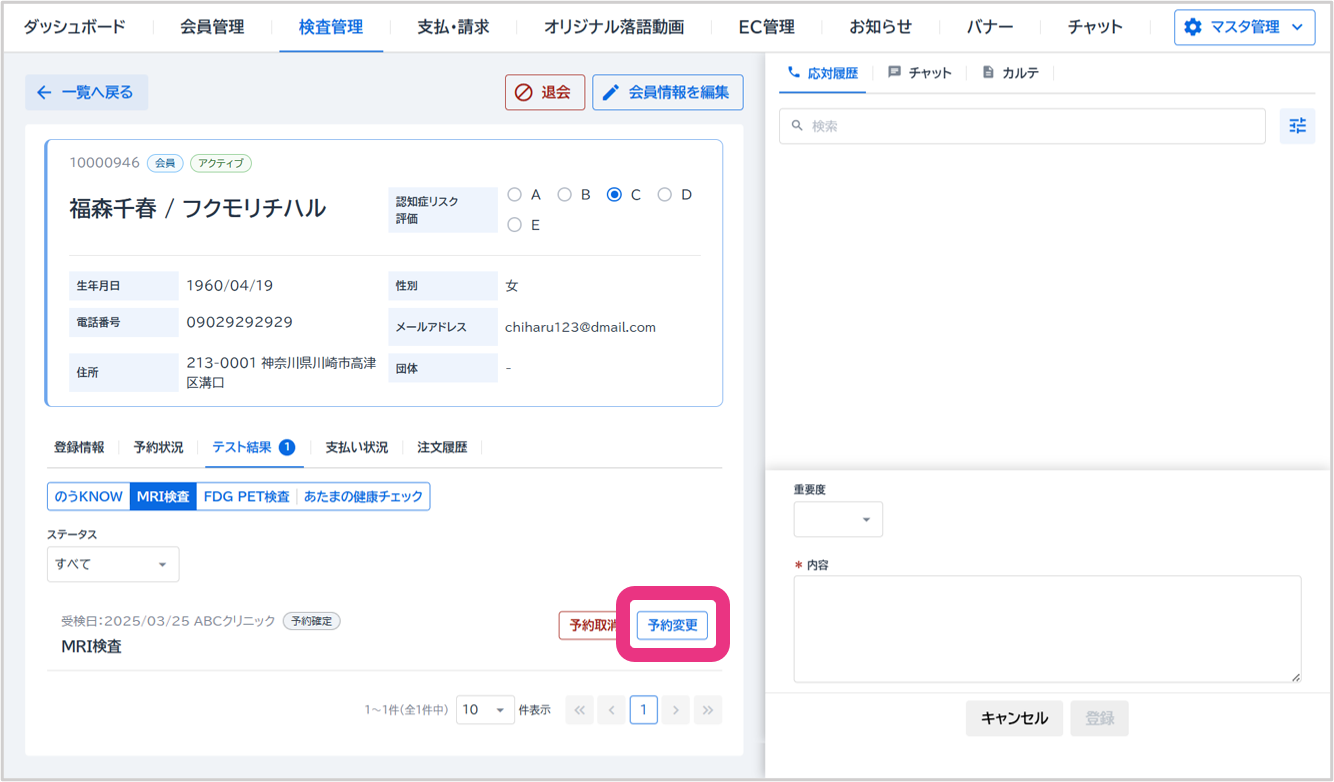Image resolution: width=1334 pixels, height=782 pixels.
Task: Jump to last page double-arrow
Action: click(707, 710)
